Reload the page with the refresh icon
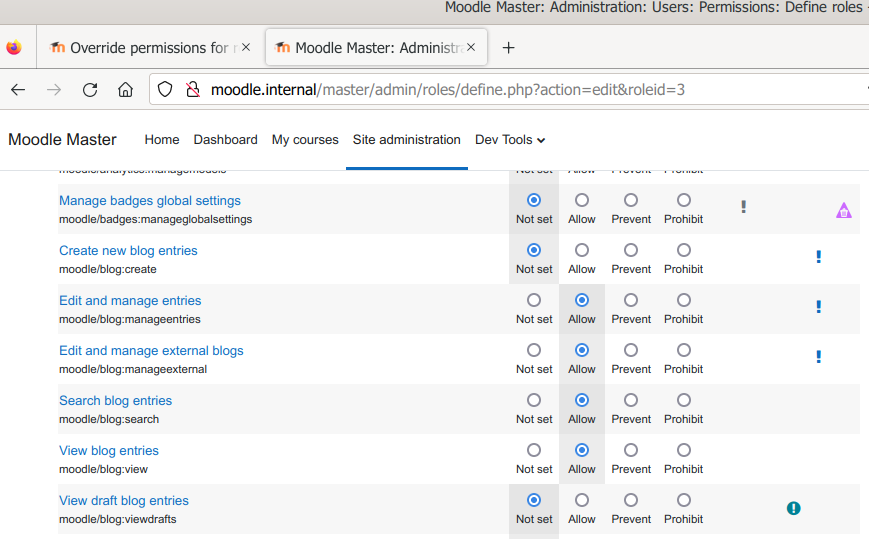869x539 pixels. 90,90
